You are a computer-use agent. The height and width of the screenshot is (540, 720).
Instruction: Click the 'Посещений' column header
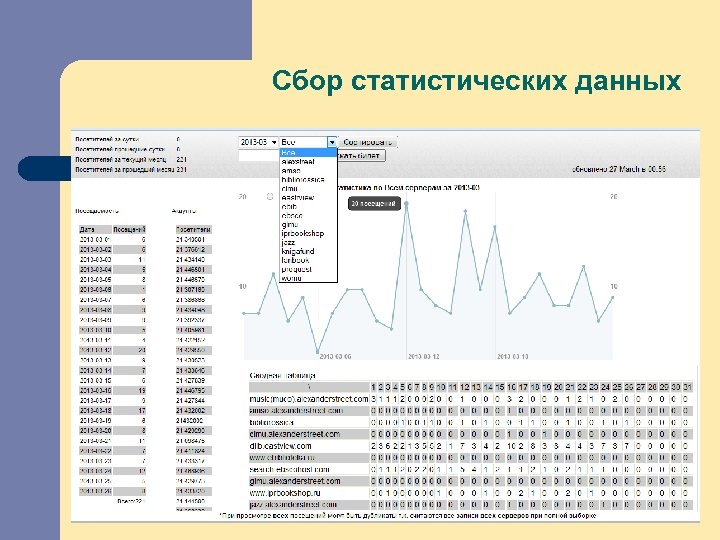129,229
